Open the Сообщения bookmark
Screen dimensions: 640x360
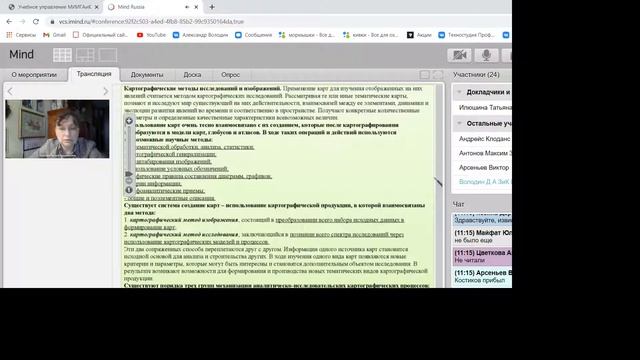[x=253, y=35]
